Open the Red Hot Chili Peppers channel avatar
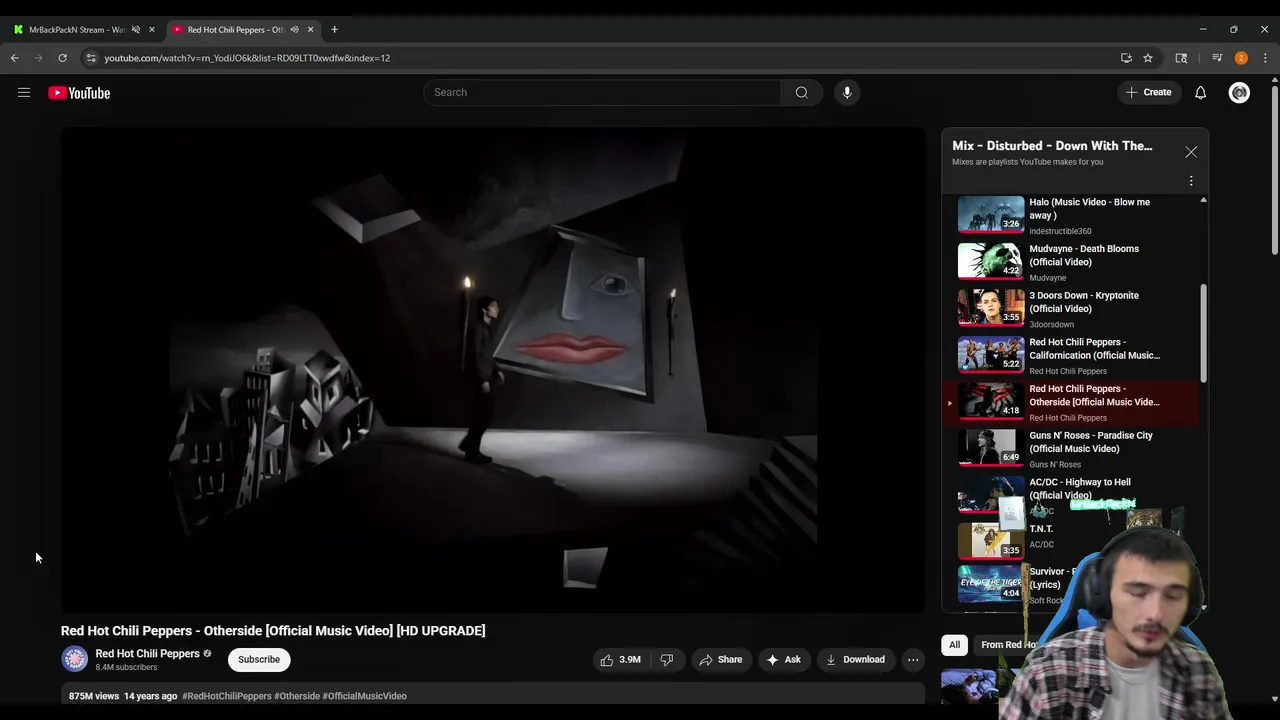This screenshot has width=1280, height=720. pos(75,659)
